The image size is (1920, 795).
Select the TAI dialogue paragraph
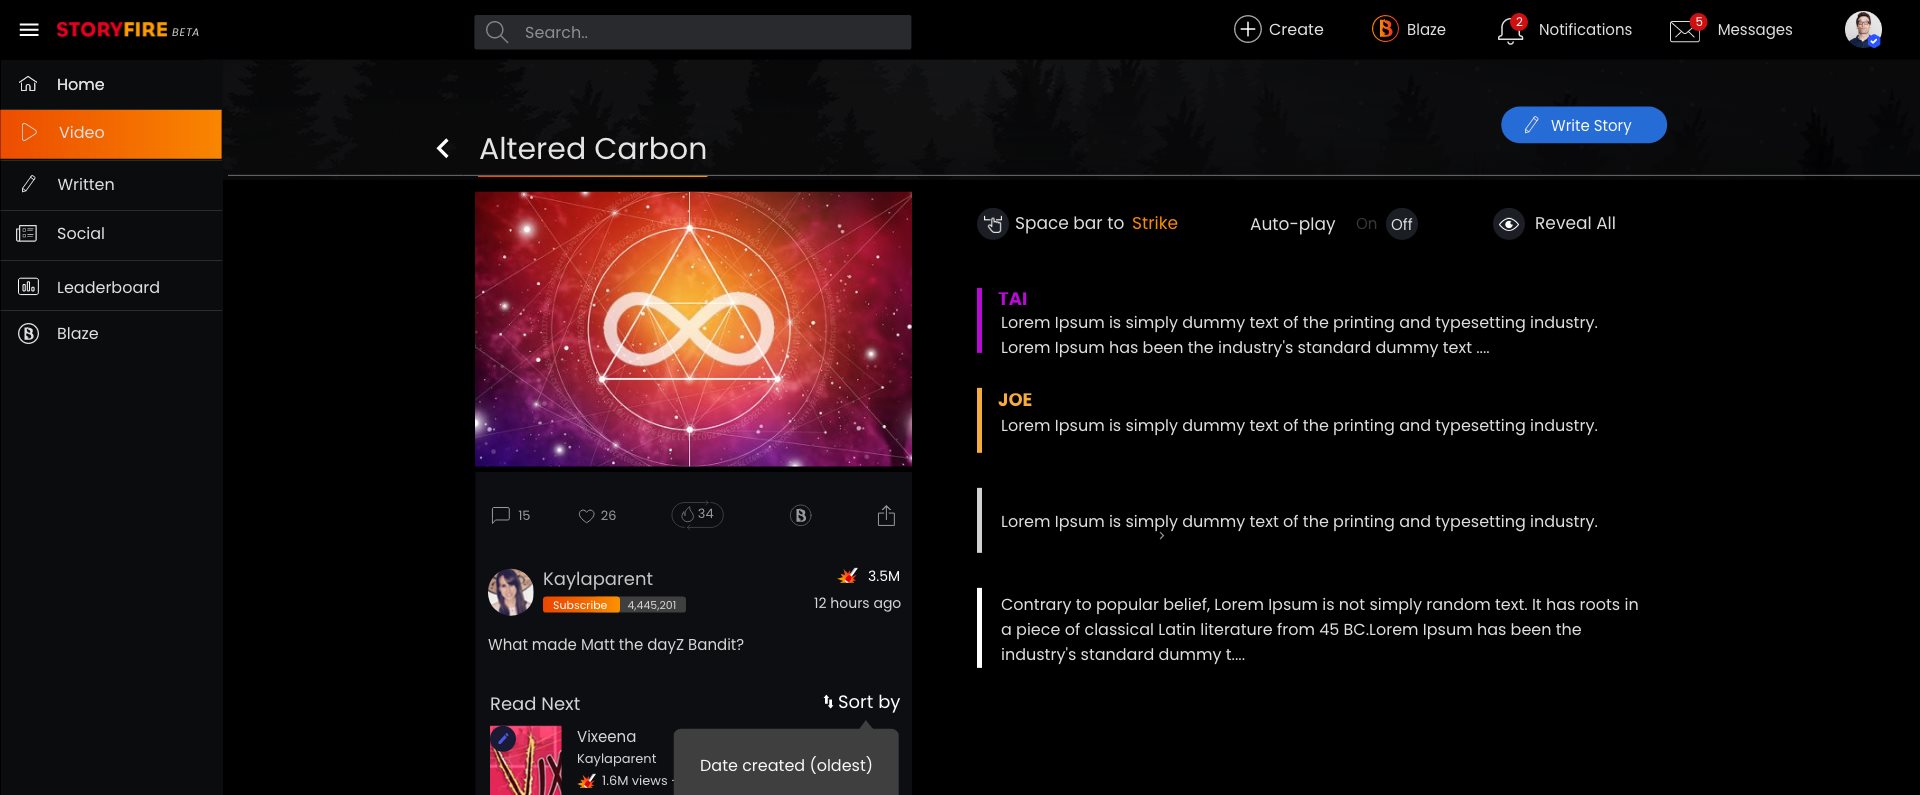coord(1299,335)
